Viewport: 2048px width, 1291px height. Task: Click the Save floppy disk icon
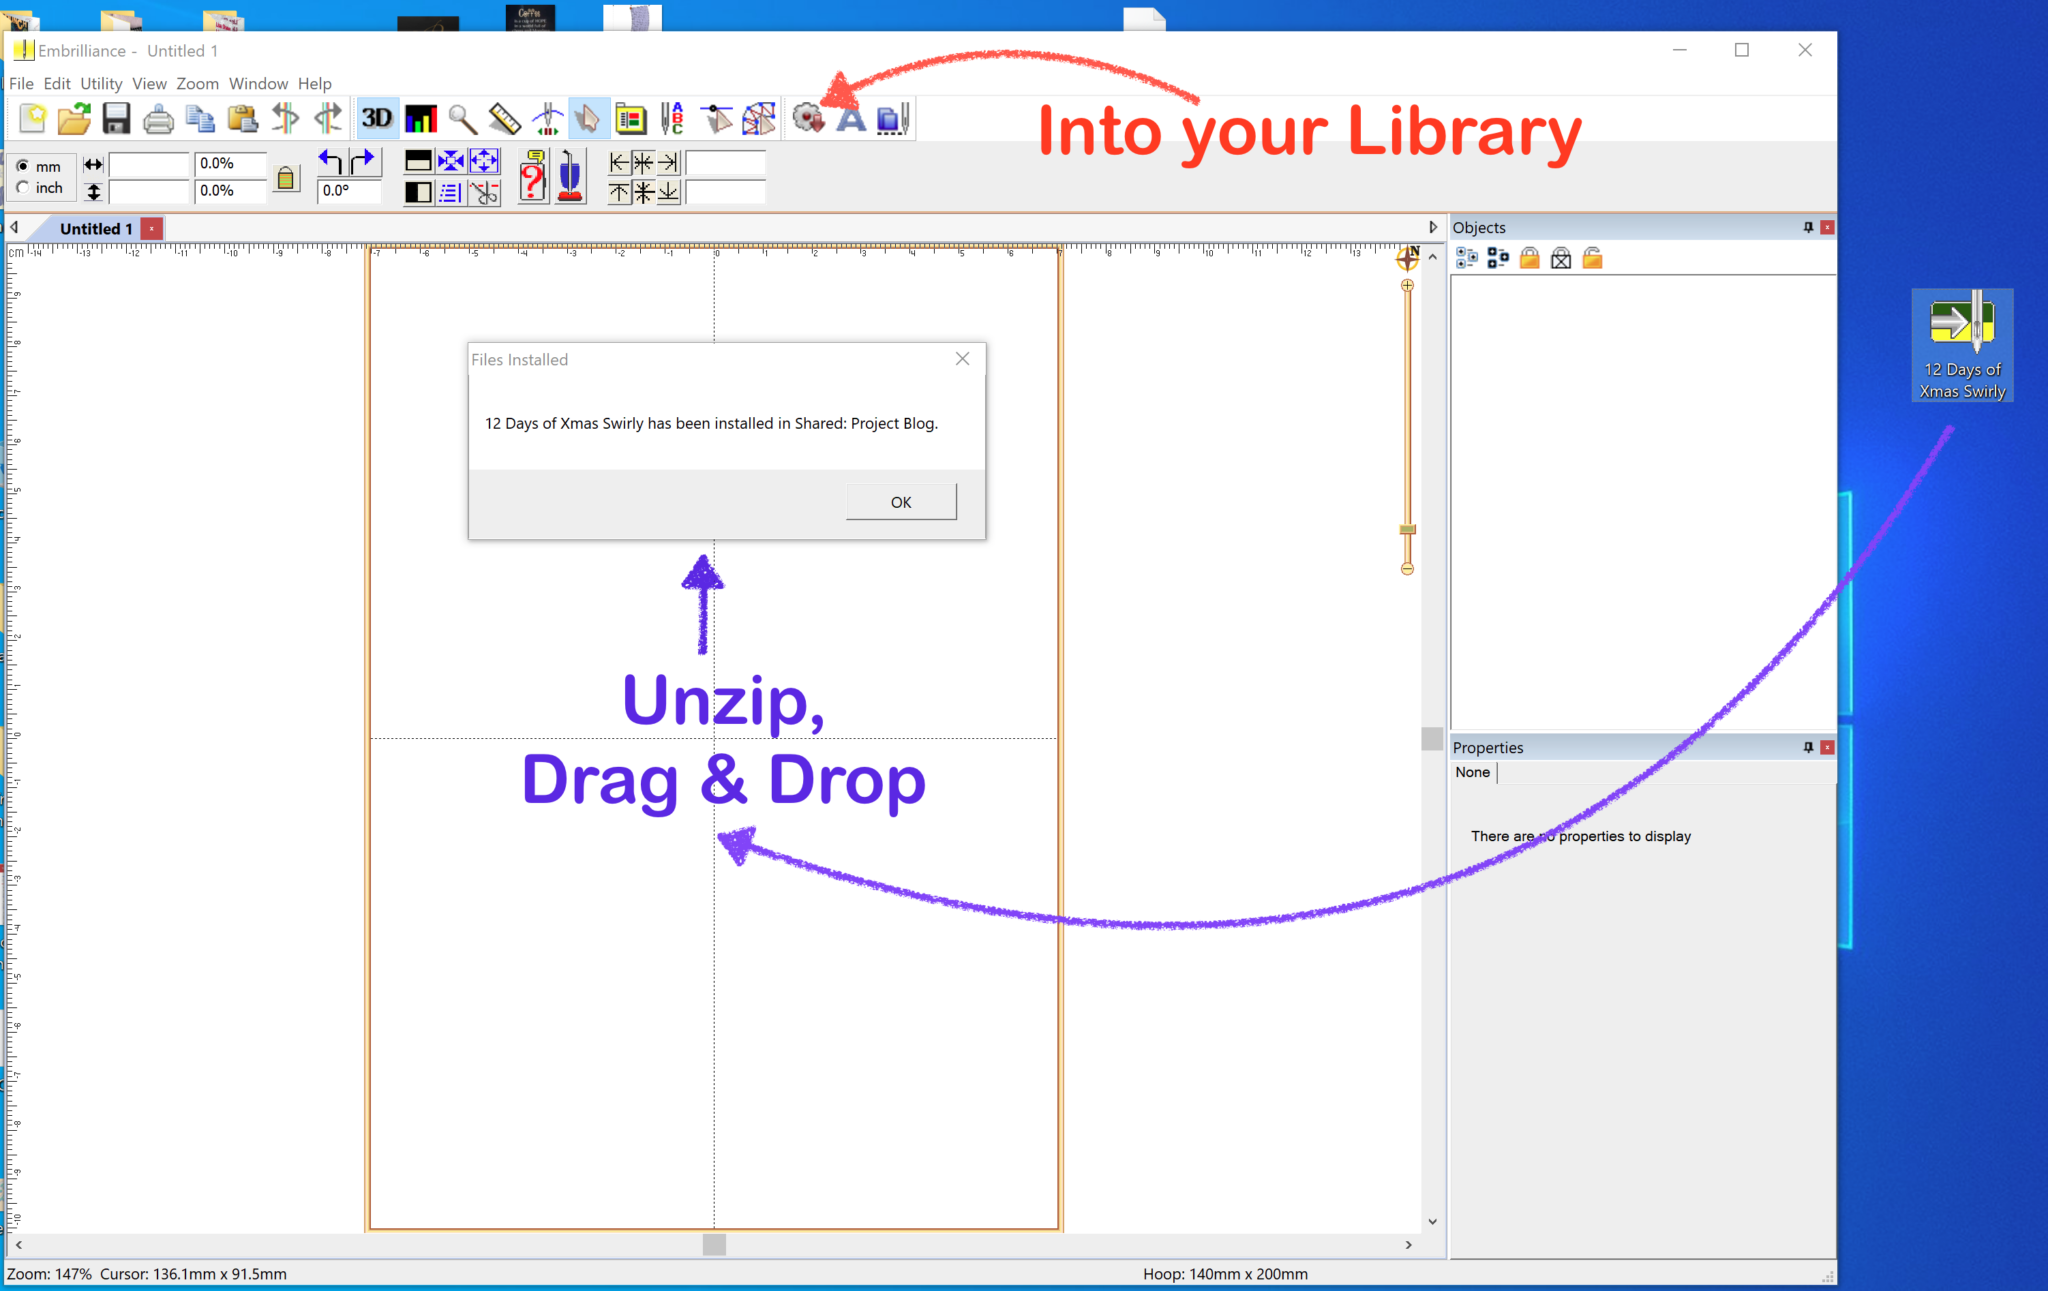(x=116, y=119)
